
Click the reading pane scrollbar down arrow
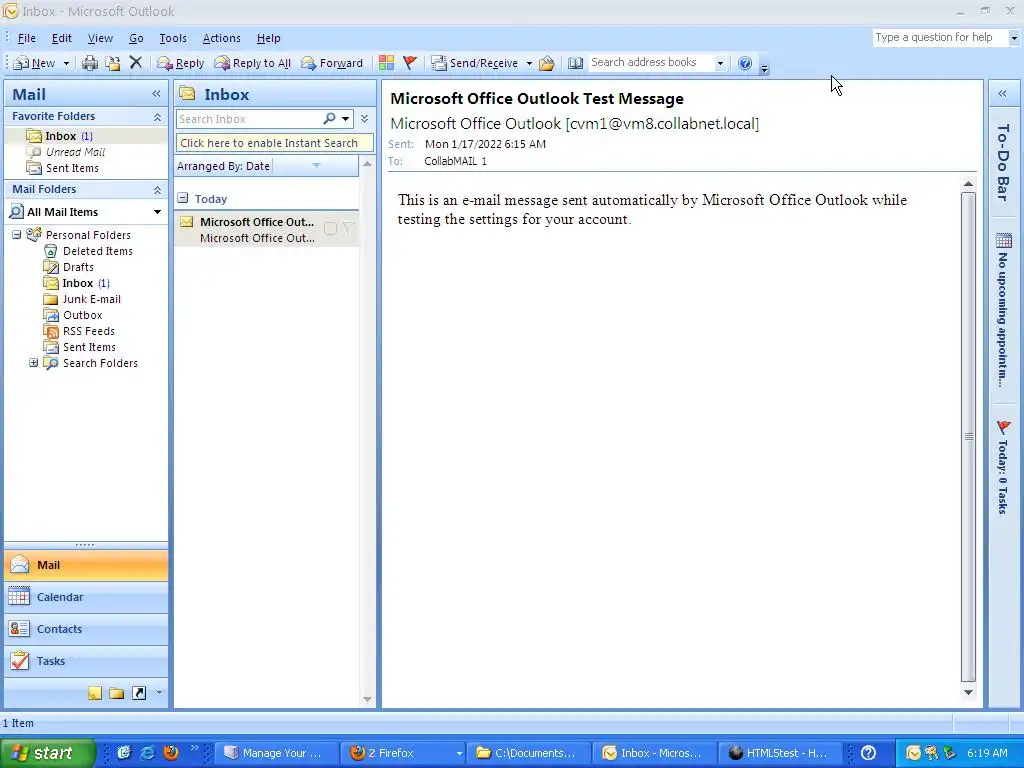(968, 692)
